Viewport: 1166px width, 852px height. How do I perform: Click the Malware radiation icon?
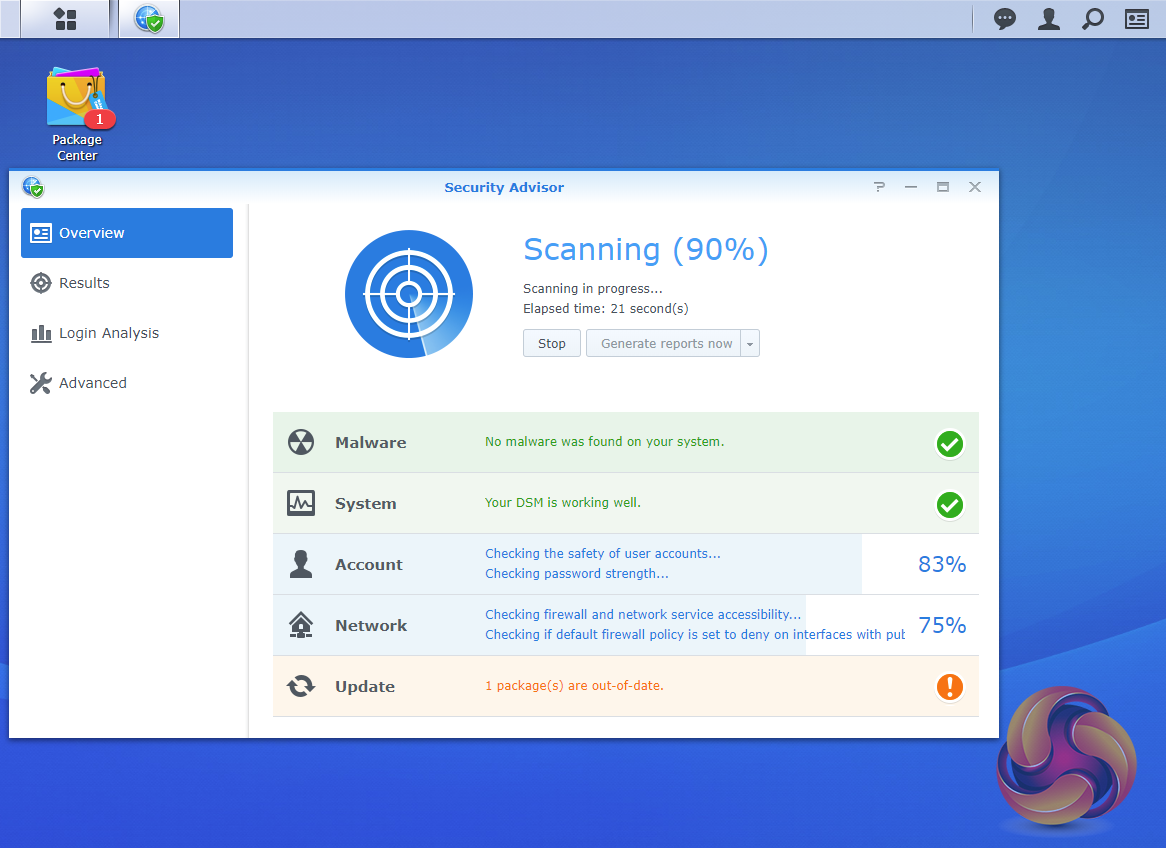tap(301, 442)
